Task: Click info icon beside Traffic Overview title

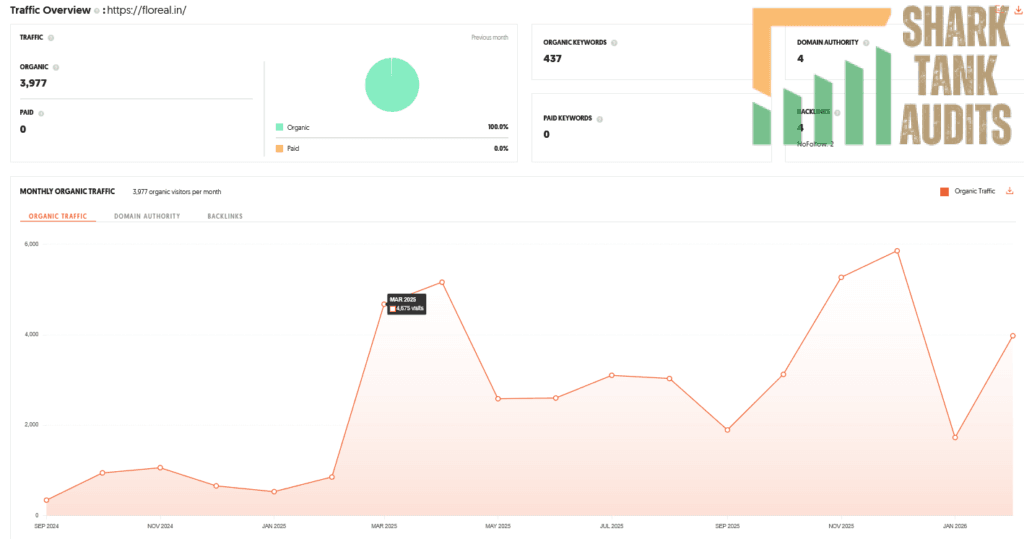Action: [97, 11]
